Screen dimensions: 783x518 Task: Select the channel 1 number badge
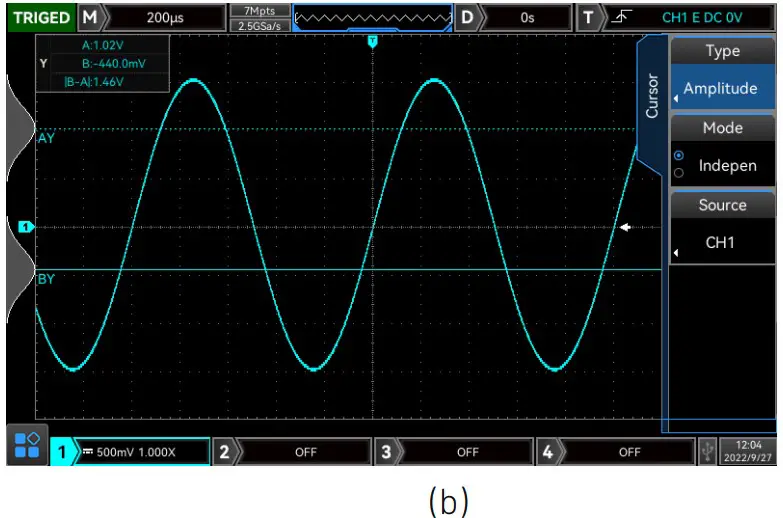(x=62, y=452)
